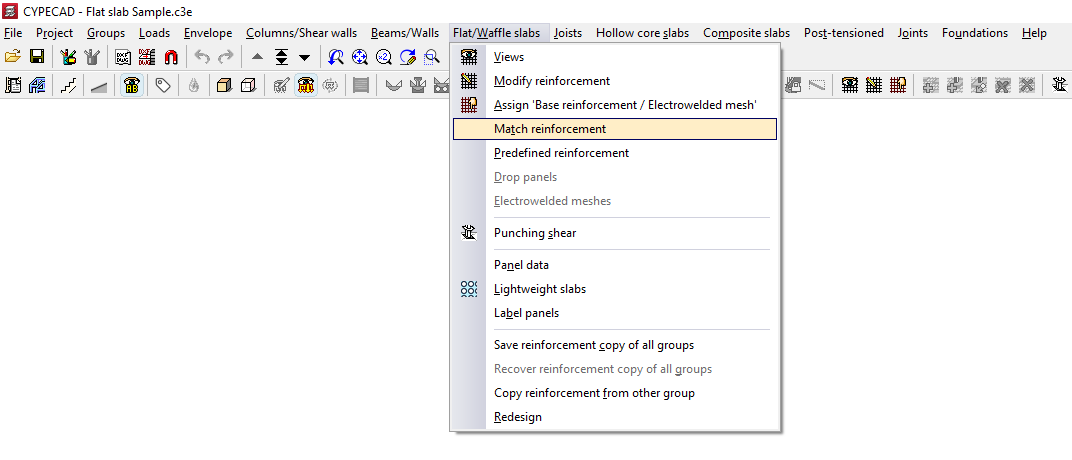Open the Envelope menu
Viewport: 1072px width, 460px height.
point(208,33)
